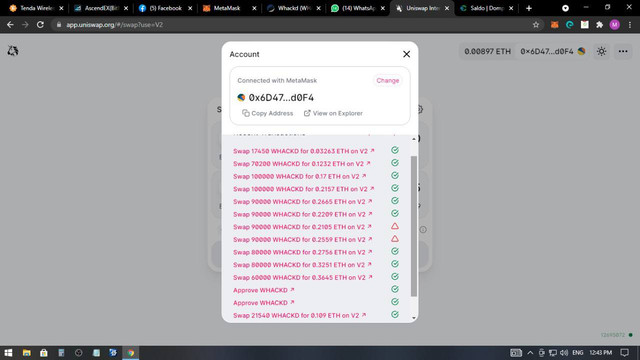Open failed Swap 90000 WHACKD for 0.2105 ETH
This screenshot has width=640, height=360.
tap(302, 227)
